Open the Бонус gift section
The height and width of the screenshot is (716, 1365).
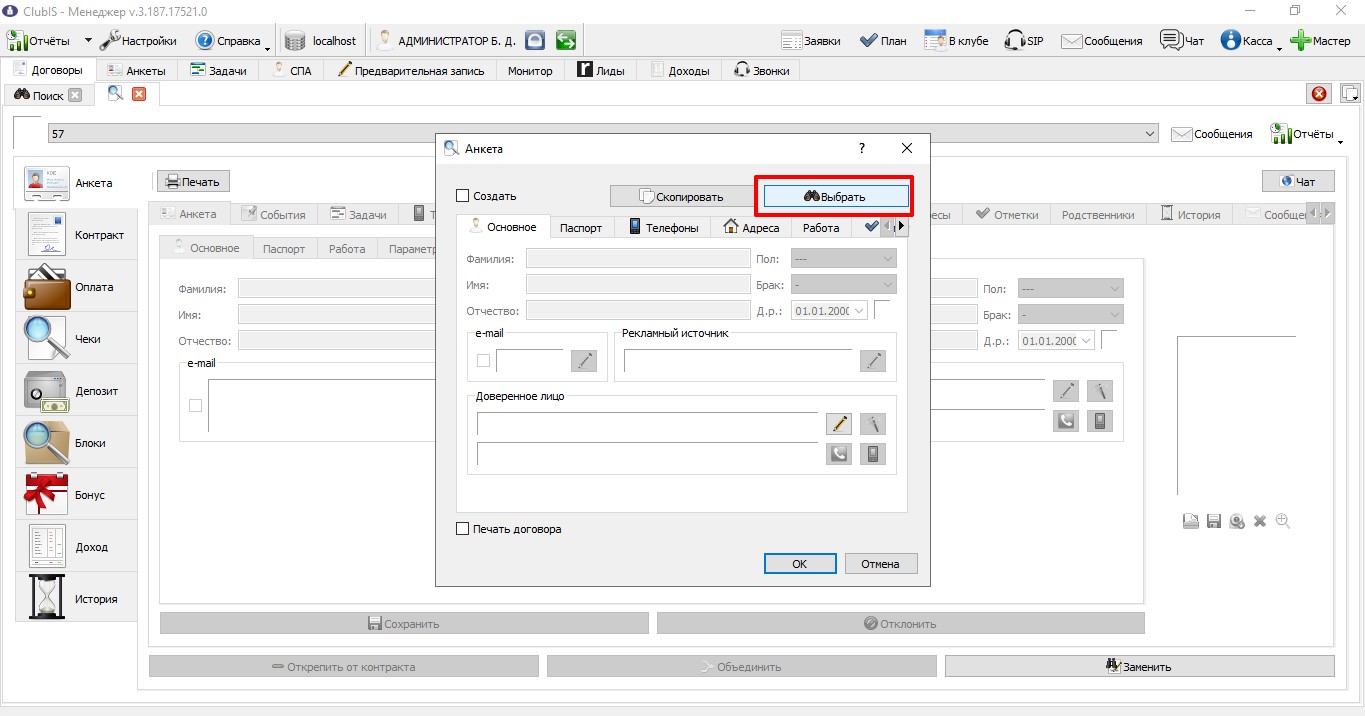(x=76, y=495)
